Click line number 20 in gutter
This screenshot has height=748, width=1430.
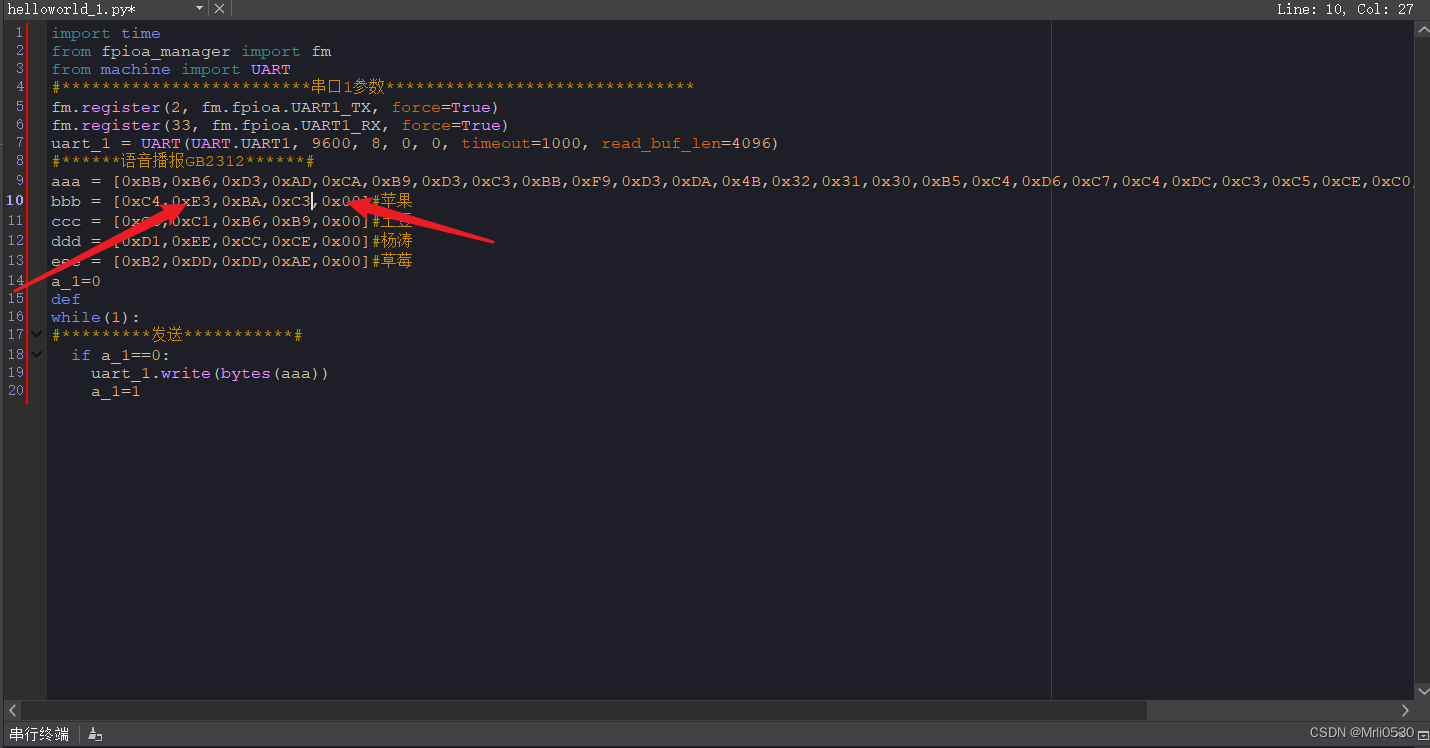pos(16,391)
